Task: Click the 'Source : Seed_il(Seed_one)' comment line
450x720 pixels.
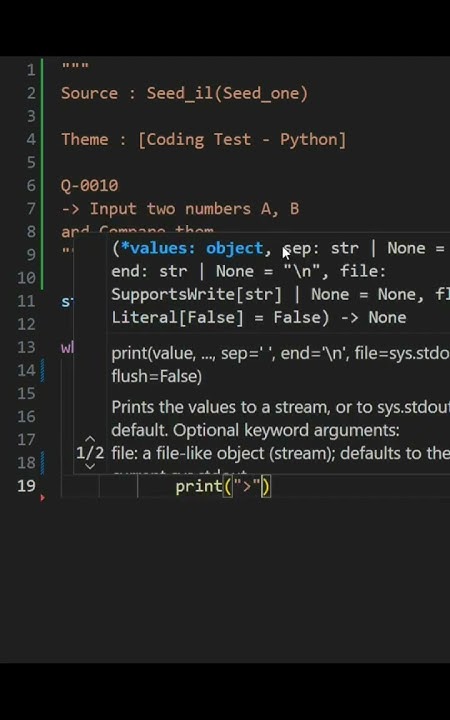Action: click(185, 94)
